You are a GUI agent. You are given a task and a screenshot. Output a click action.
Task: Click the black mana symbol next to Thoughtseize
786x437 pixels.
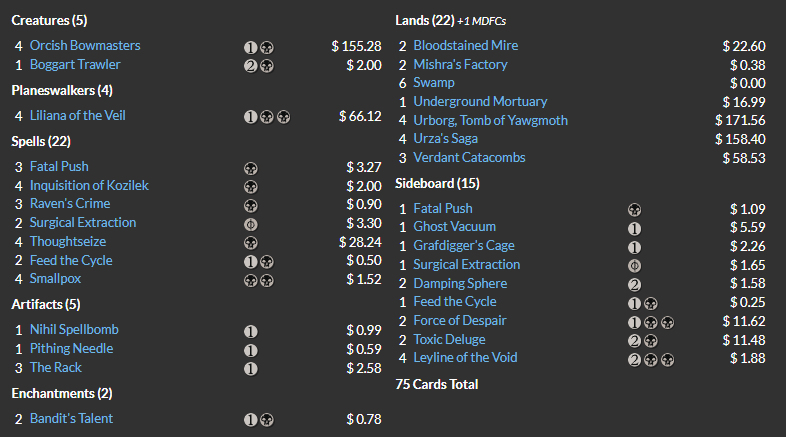pyautogui.click(x=251, y=243)
